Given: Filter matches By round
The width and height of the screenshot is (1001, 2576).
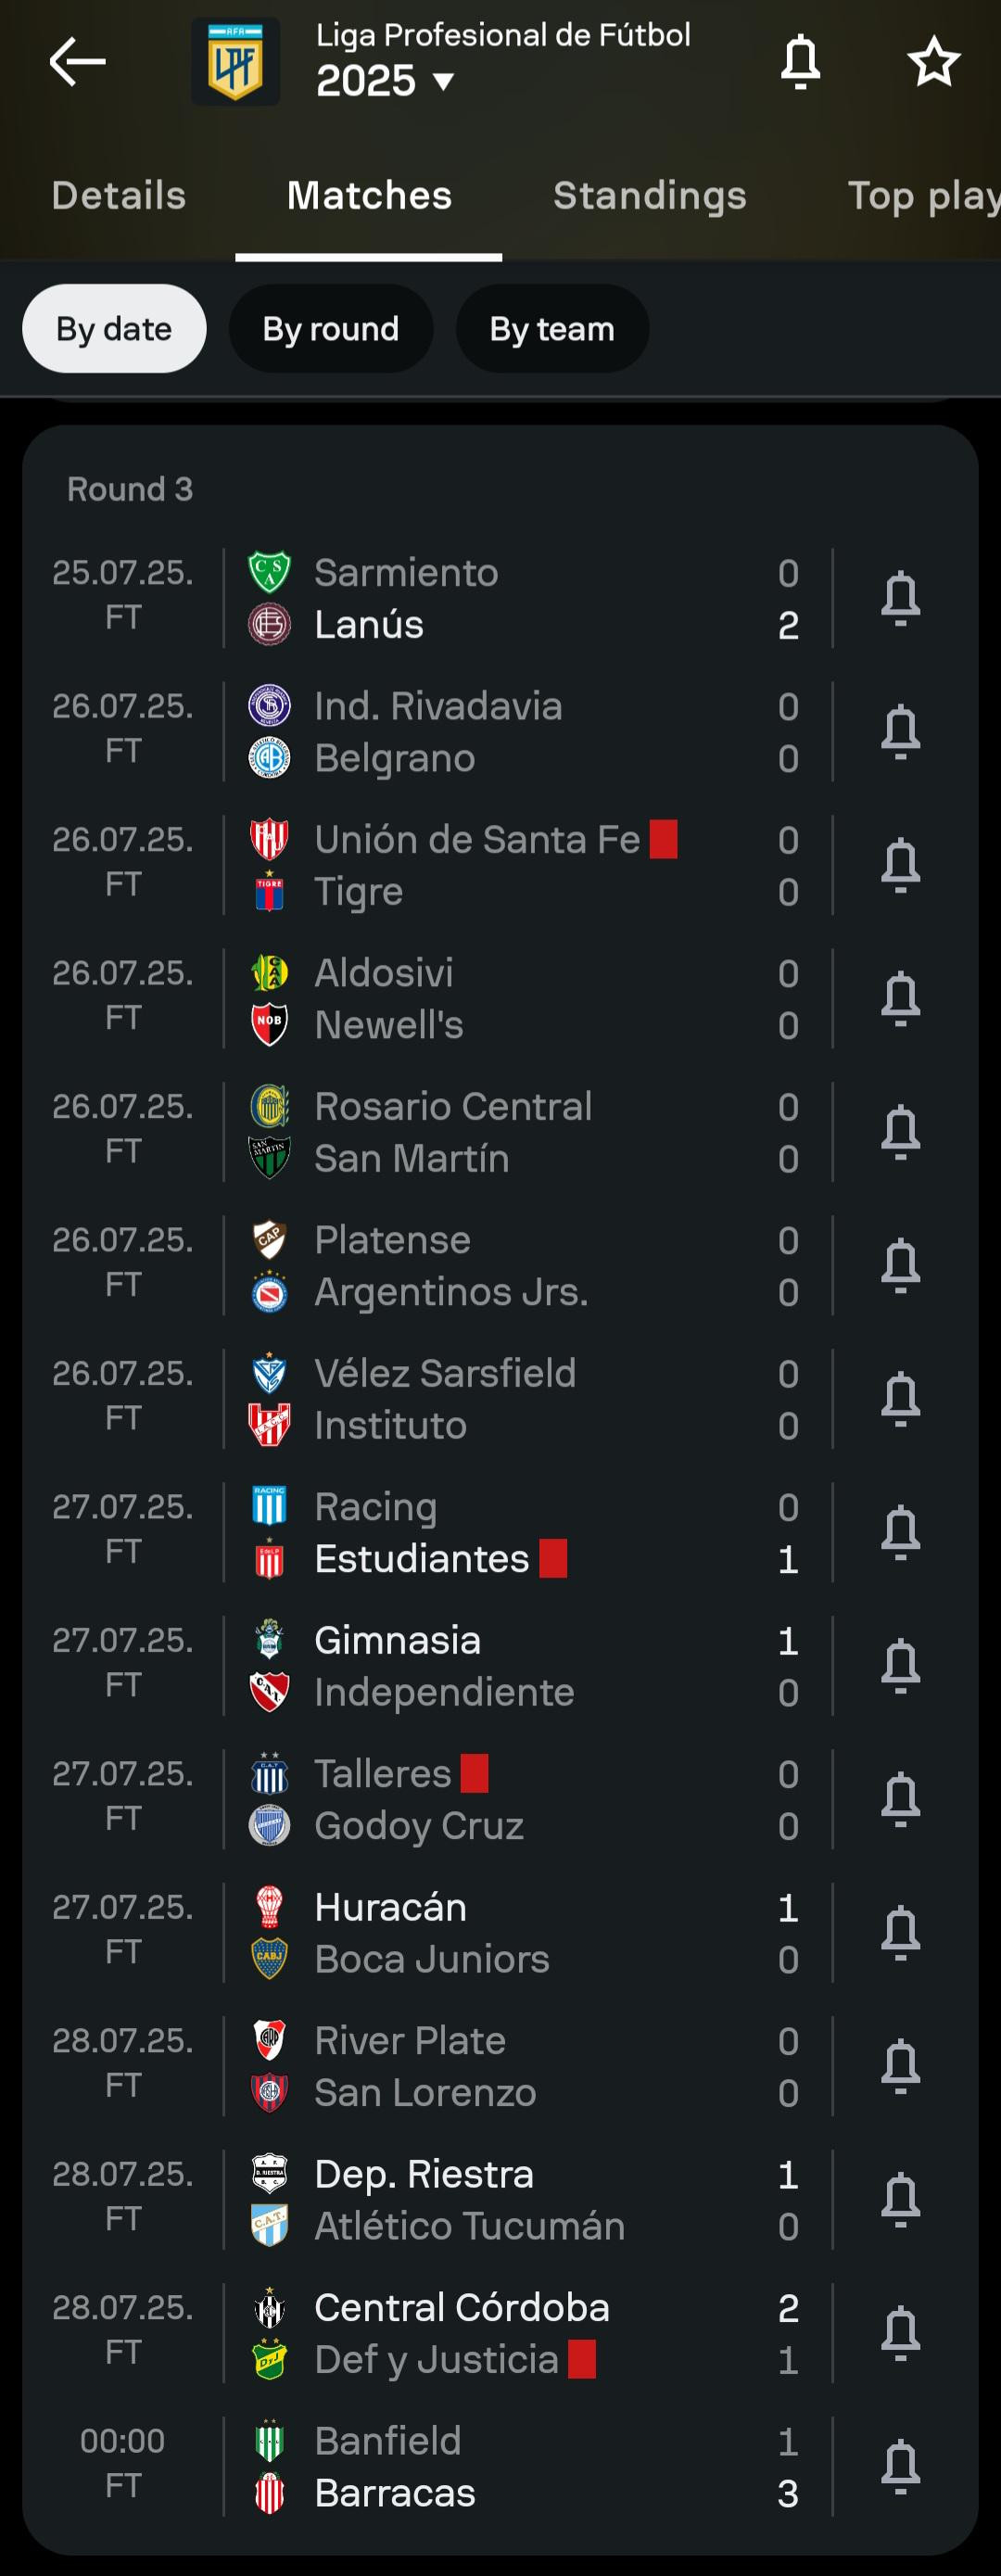Looking at the screenshot, I should pyautogui.click(x=330, y=329).
